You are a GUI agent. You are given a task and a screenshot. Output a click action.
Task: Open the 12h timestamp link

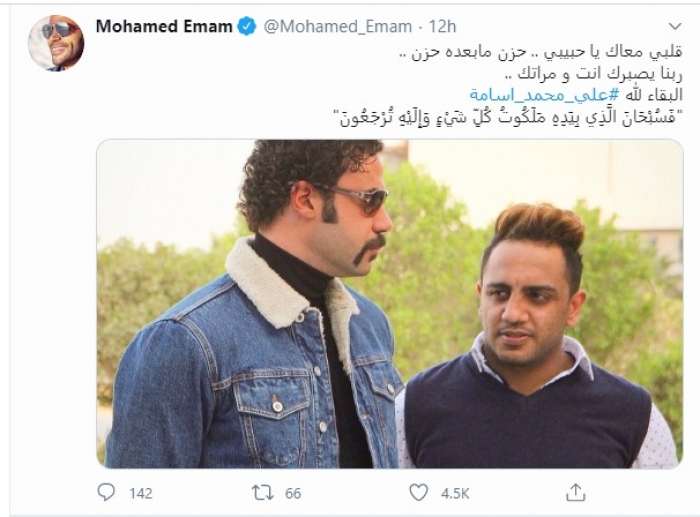[442, 27]
